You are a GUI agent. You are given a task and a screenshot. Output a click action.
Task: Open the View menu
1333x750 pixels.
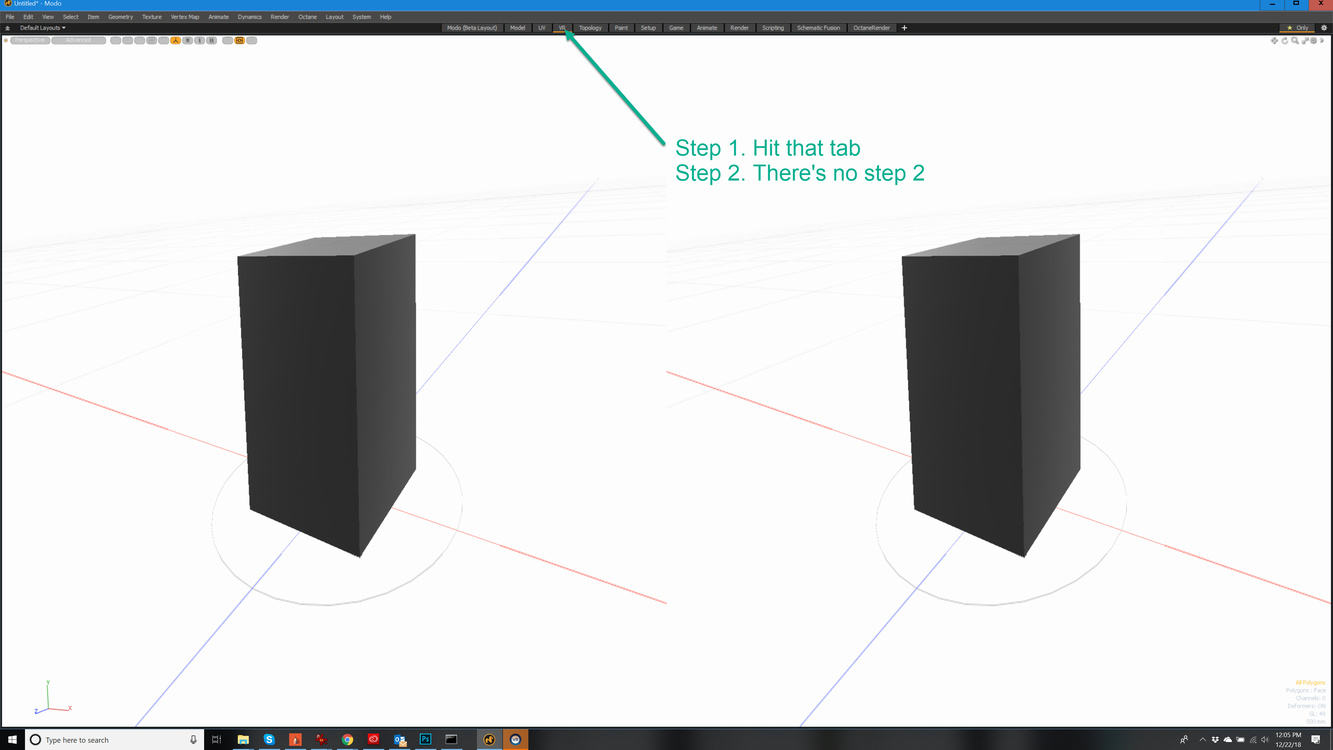pyautogui.click(x=48, y=17)
